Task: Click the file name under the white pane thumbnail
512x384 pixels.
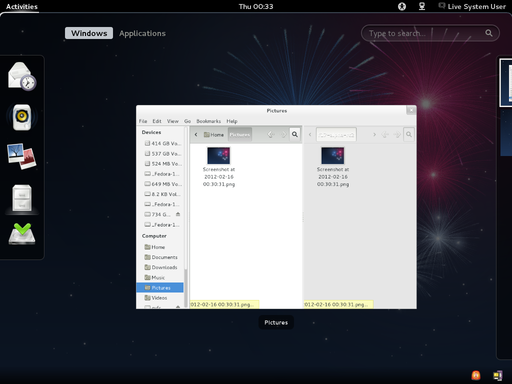Action: tap(219, 177)
